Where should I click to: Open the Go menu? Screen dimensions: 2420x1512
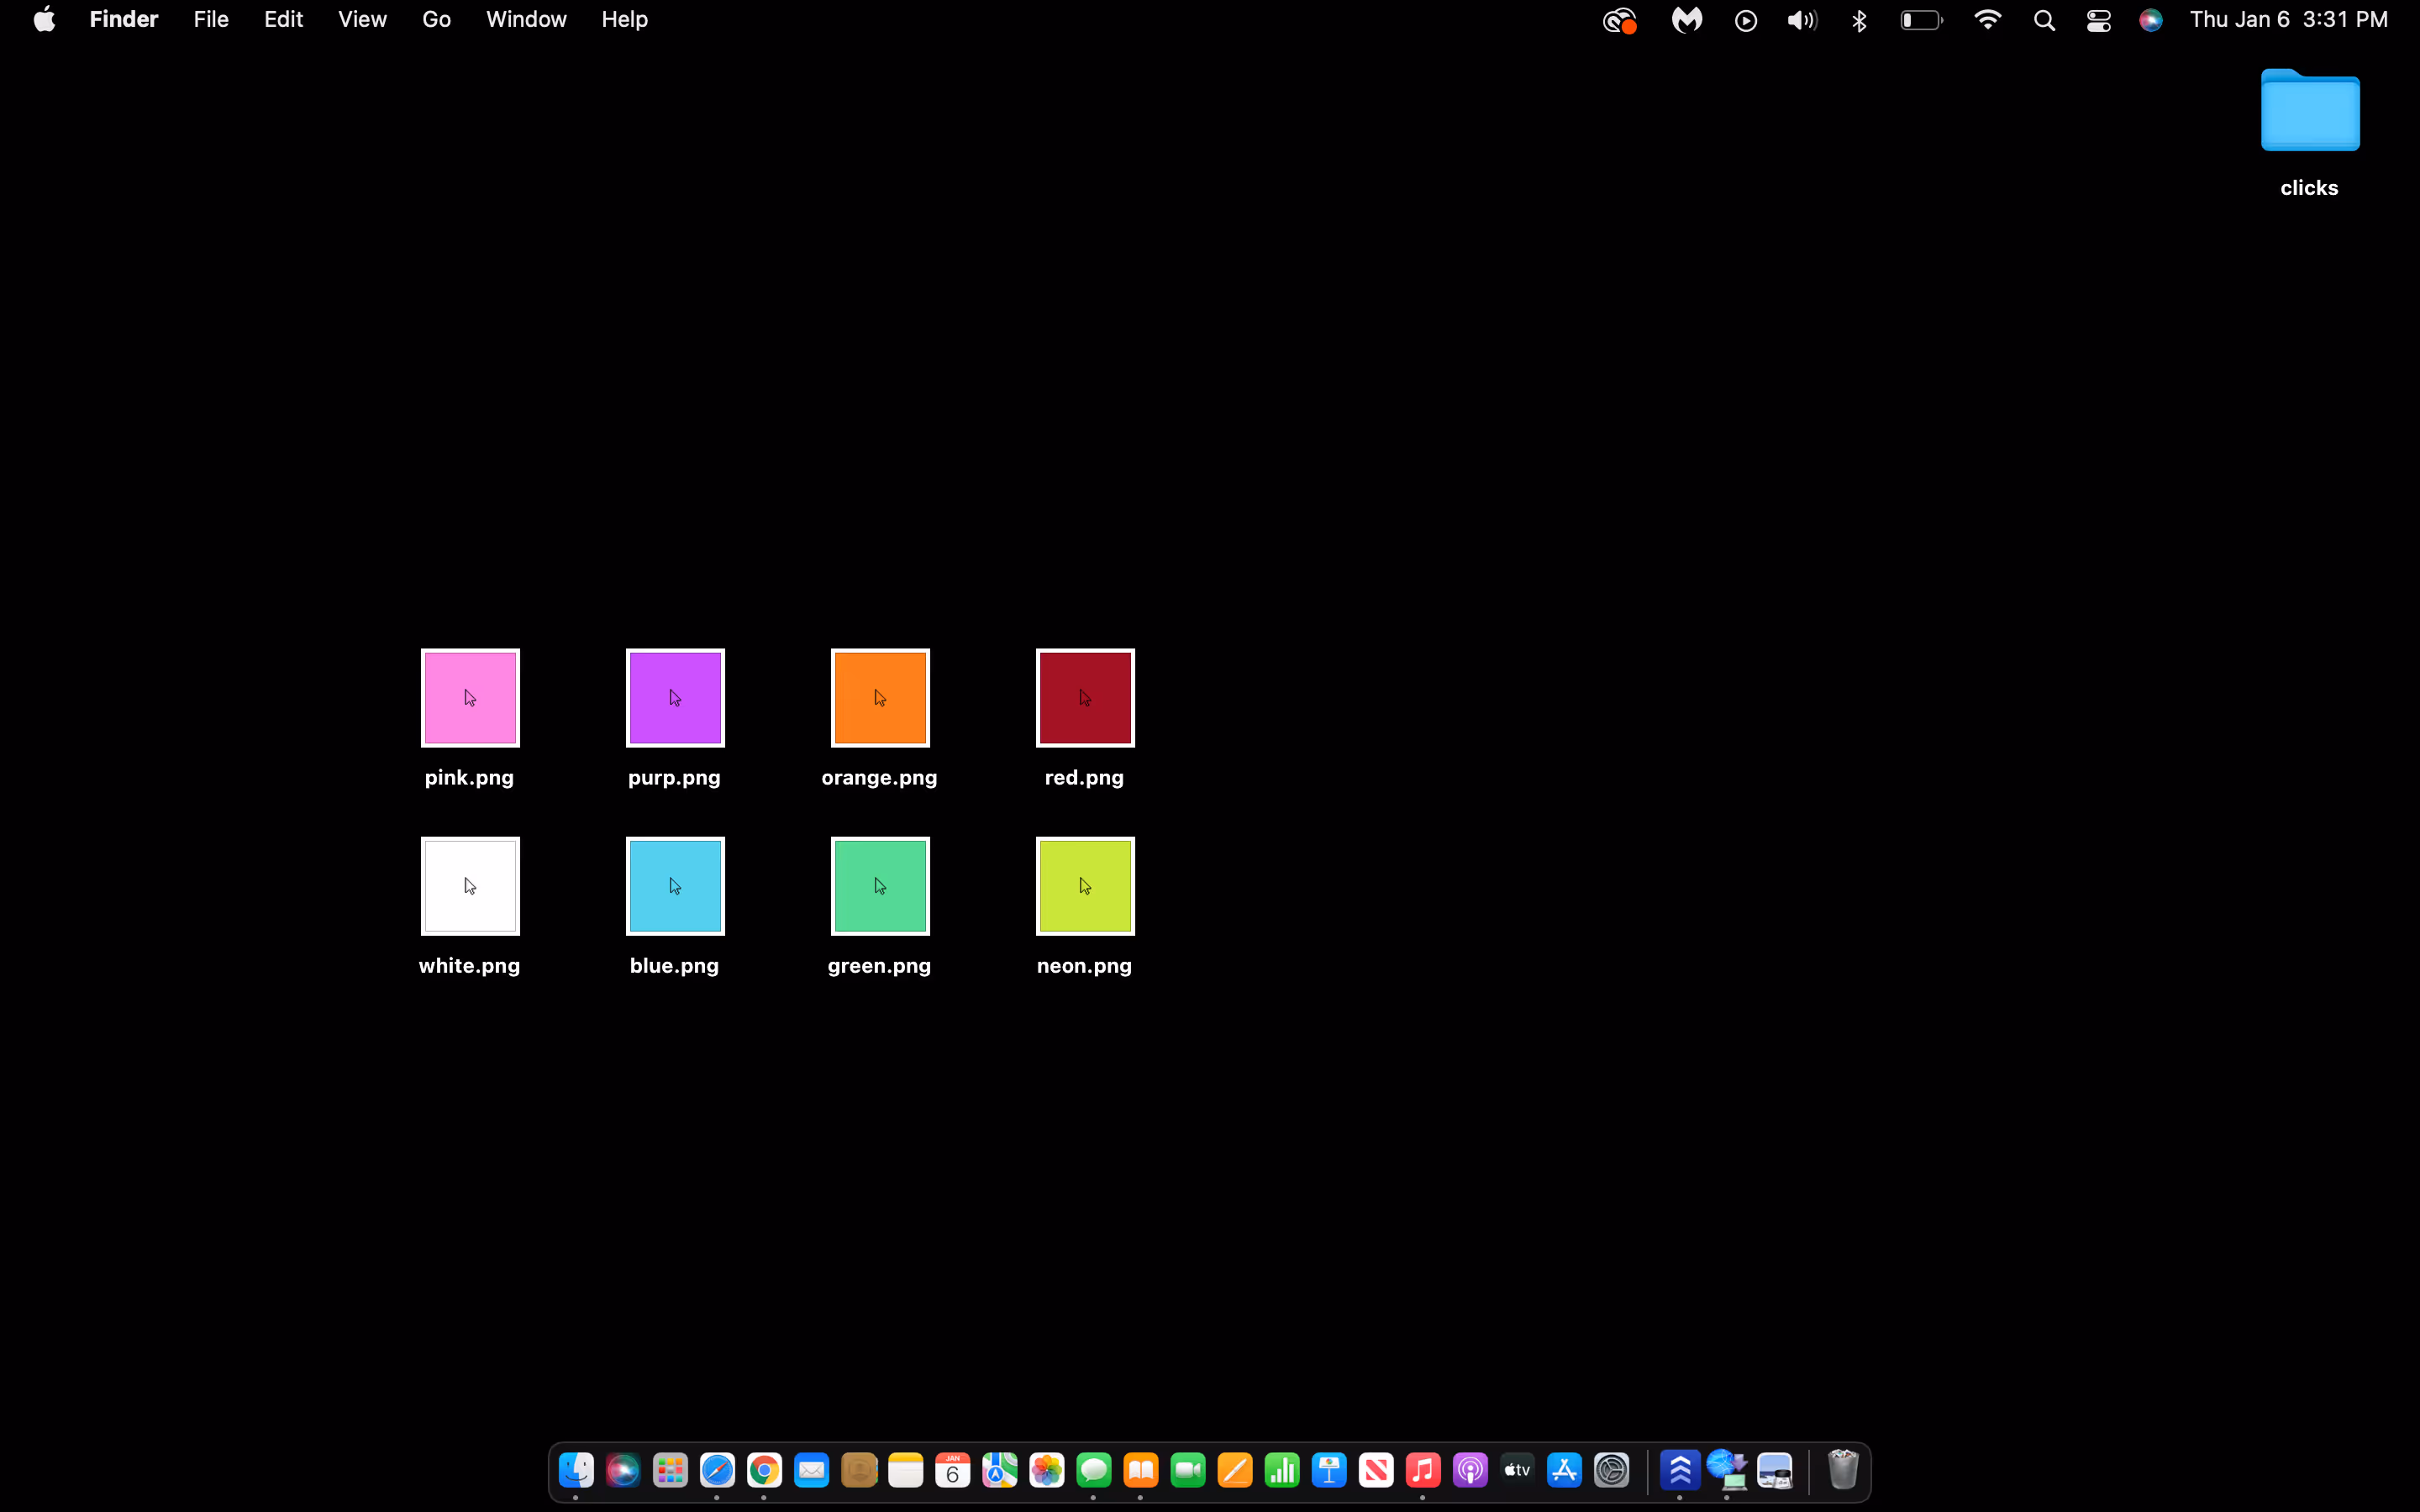[x=436, y=20]
